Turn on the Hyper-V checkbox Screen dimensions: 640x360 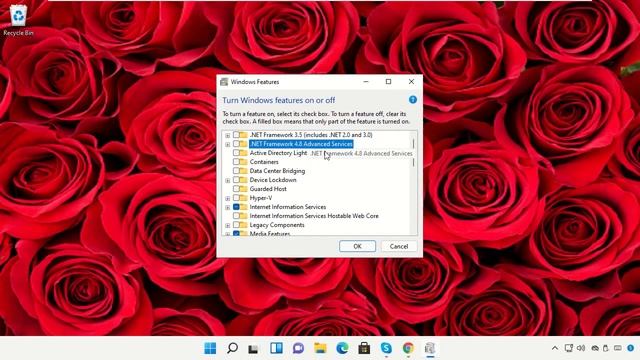(x=236, y=198)
